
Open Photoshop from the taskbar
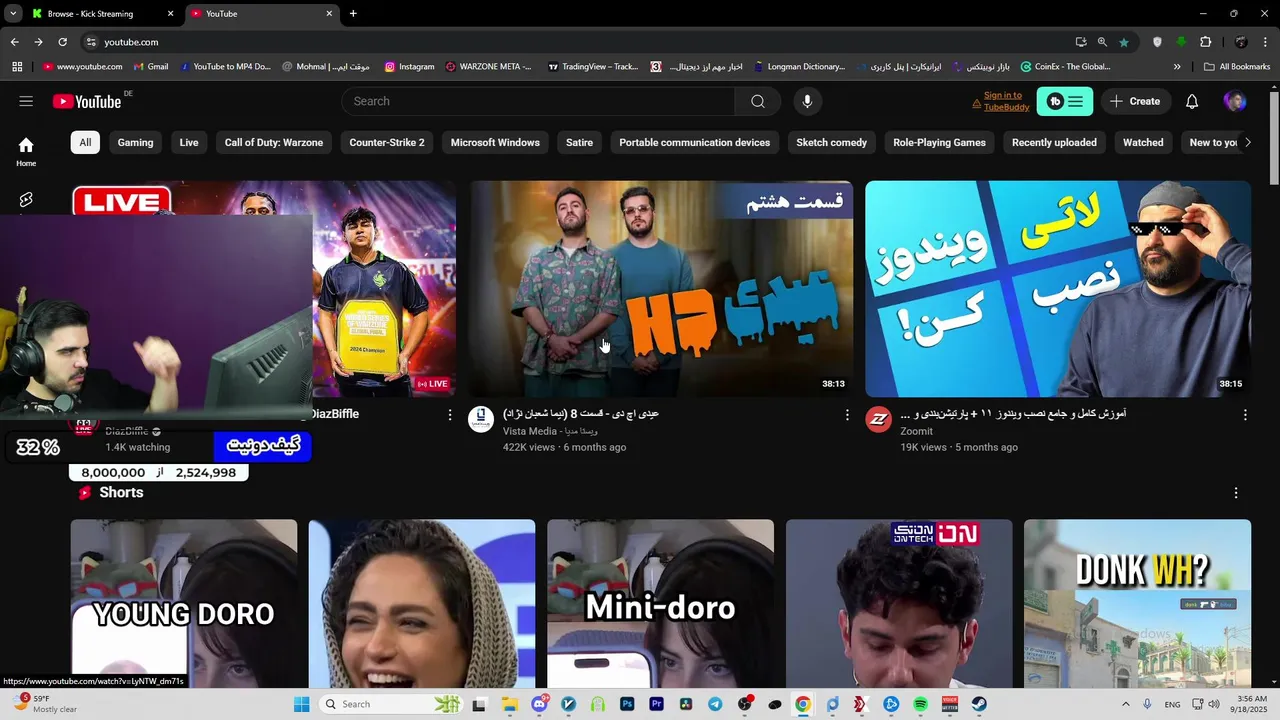click(627, 704)
